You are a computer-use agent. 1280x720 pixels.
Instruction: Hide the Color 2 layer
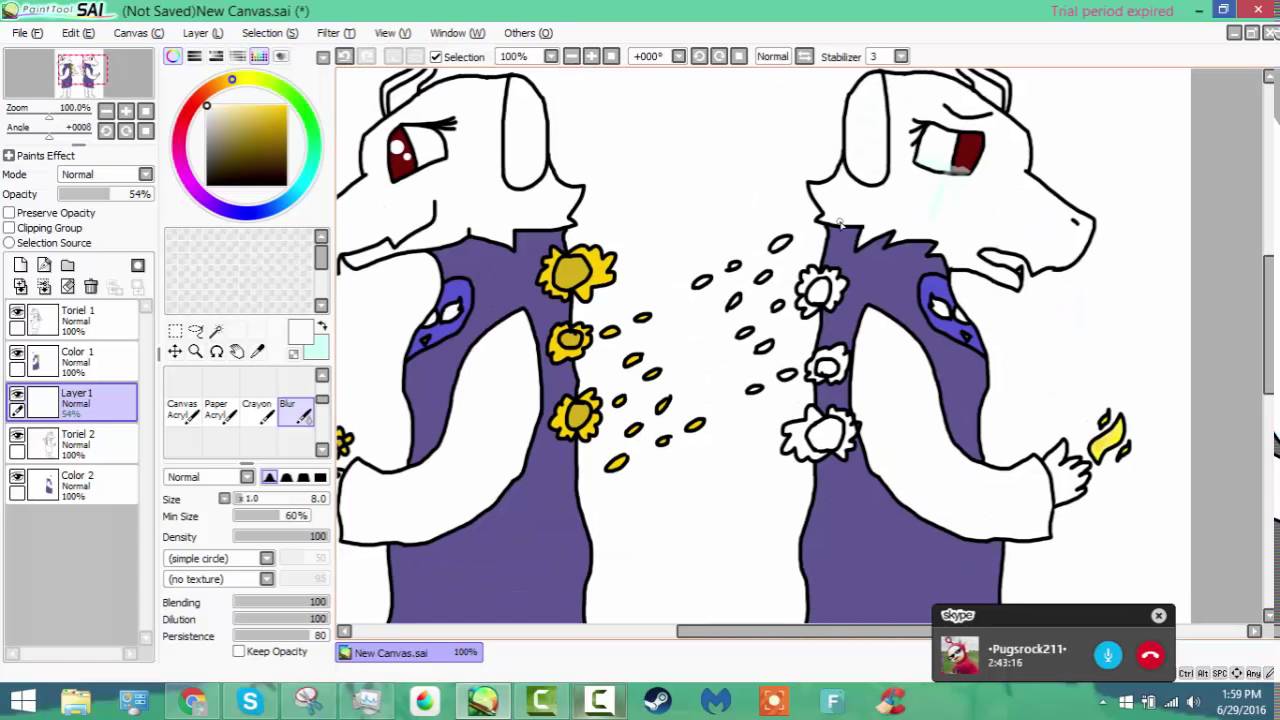(17, 477)
